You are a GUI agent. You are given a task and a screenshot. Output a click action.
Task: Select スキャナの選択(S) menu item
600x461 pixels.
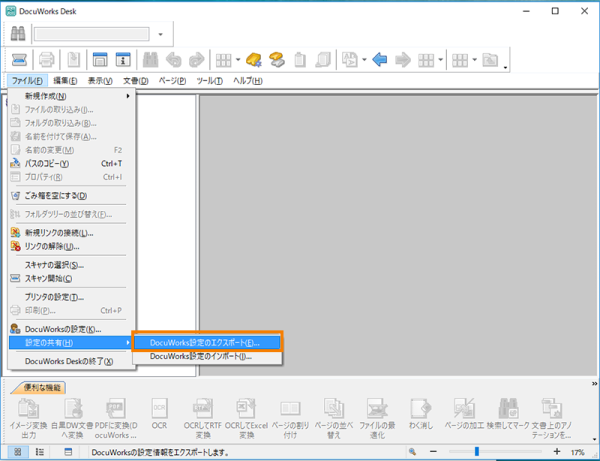coord(71,265)
